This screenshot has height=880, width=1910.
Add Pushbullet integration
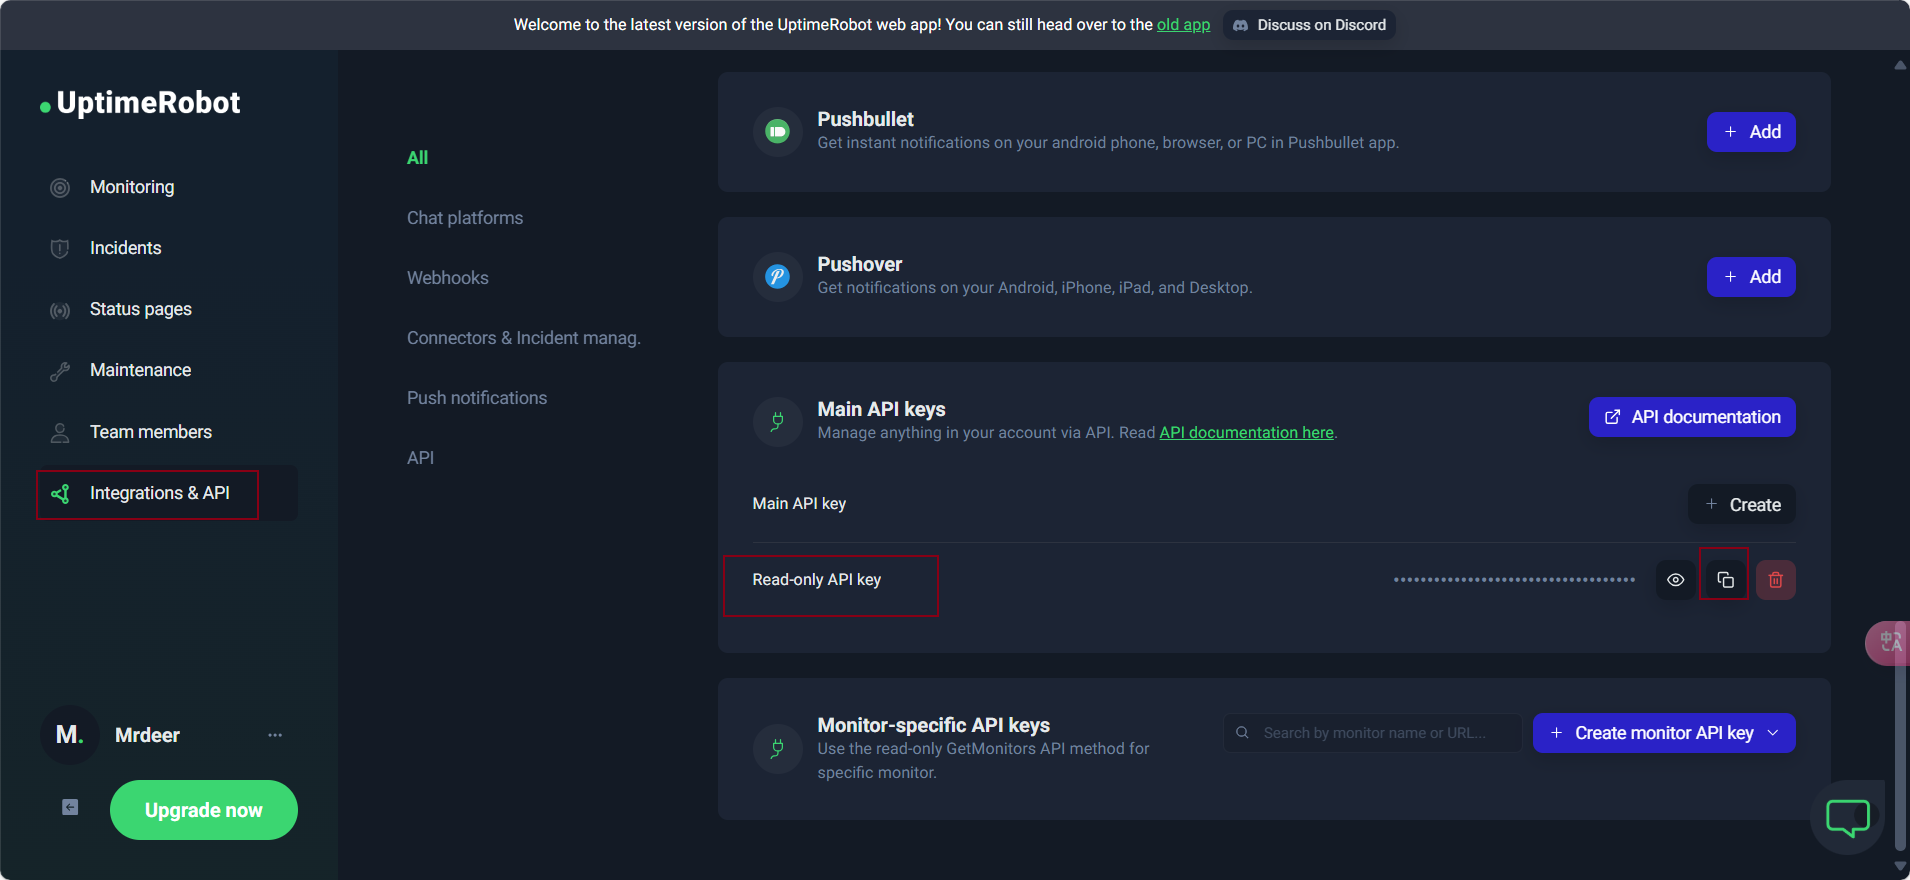point(1751,132)
